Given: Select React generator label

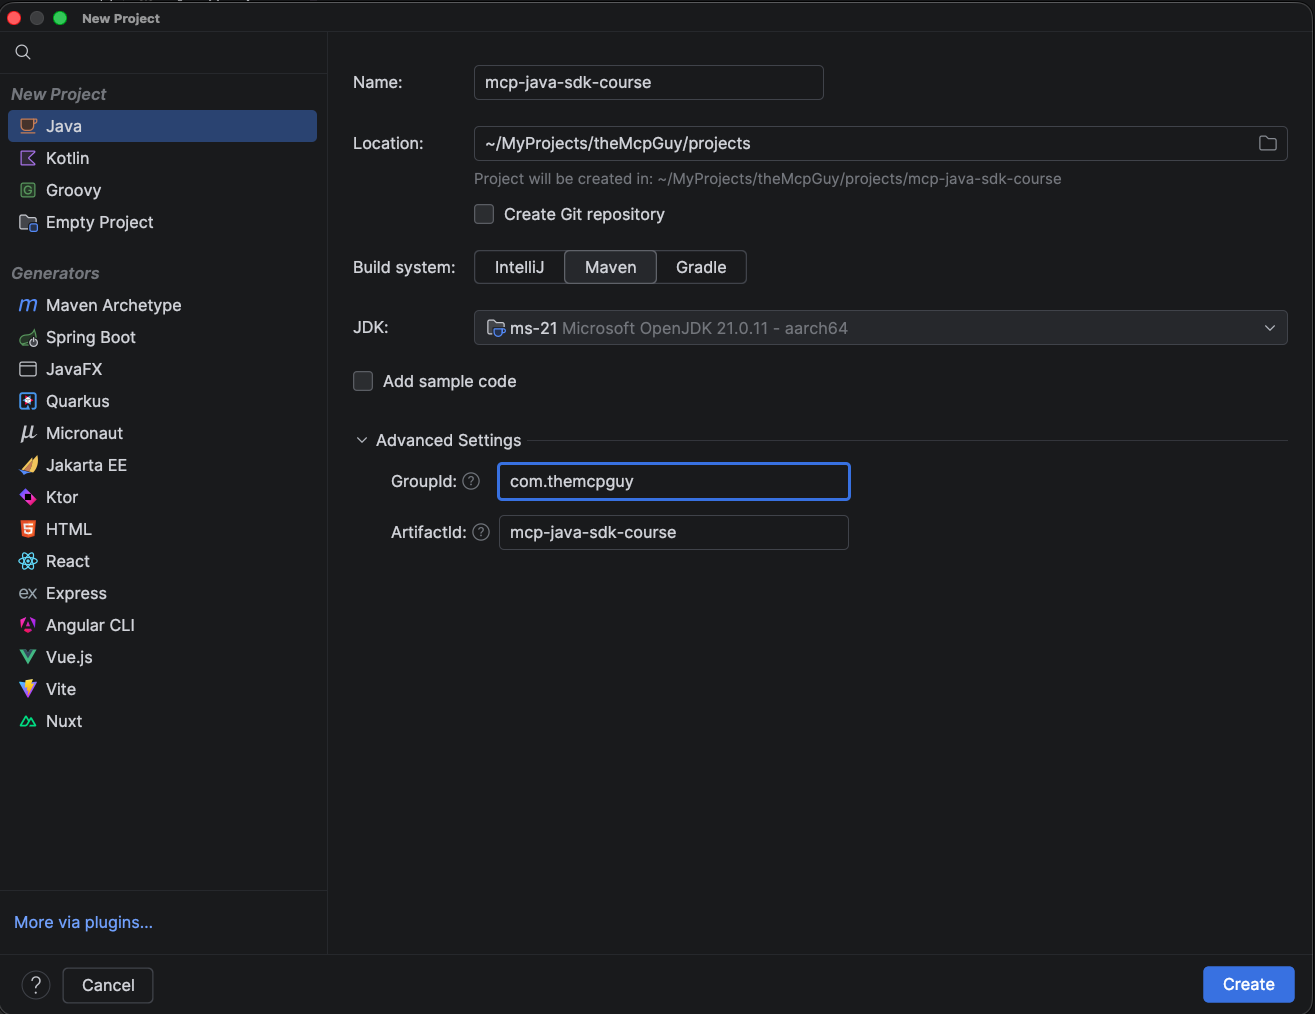Looking at the screenshot, I should point(68,561).
